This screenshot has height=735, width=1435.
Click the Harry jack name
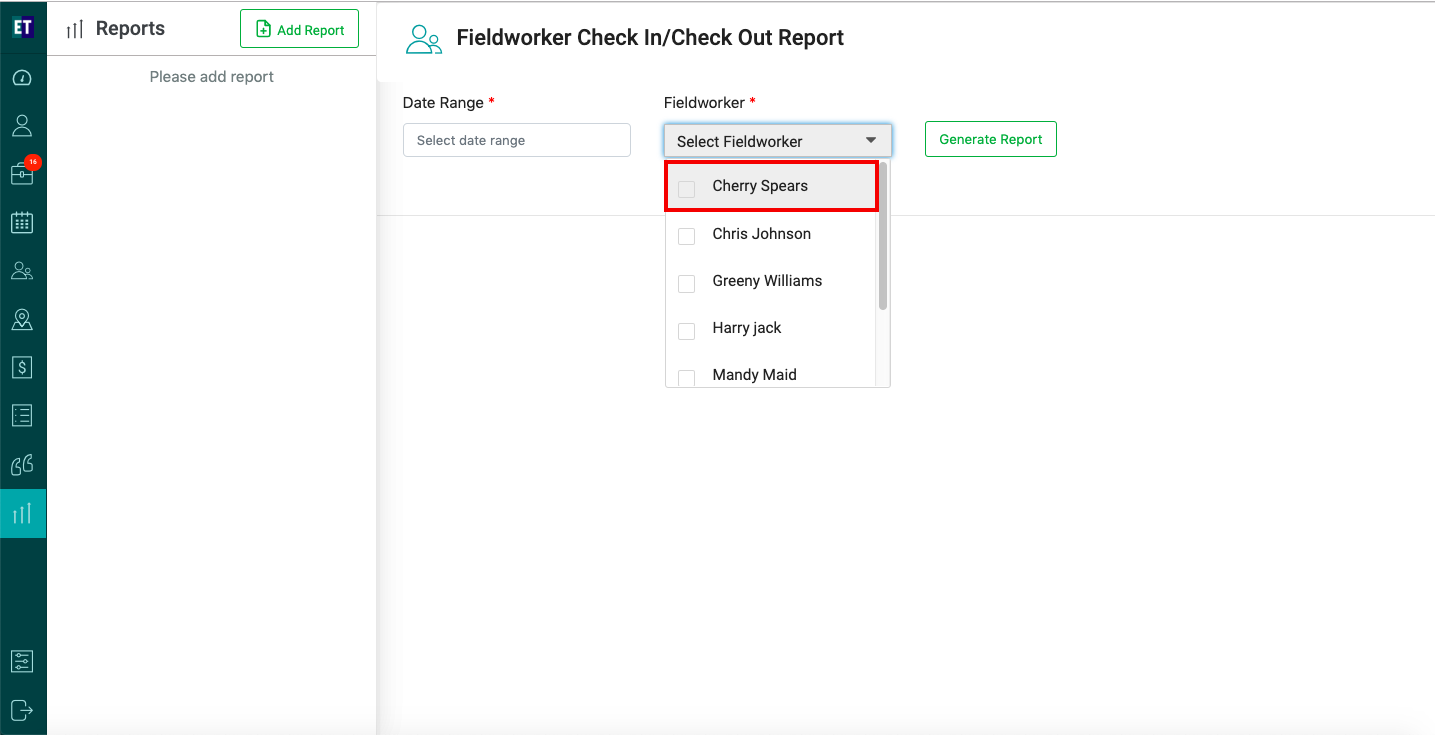(x=747, y=328)
